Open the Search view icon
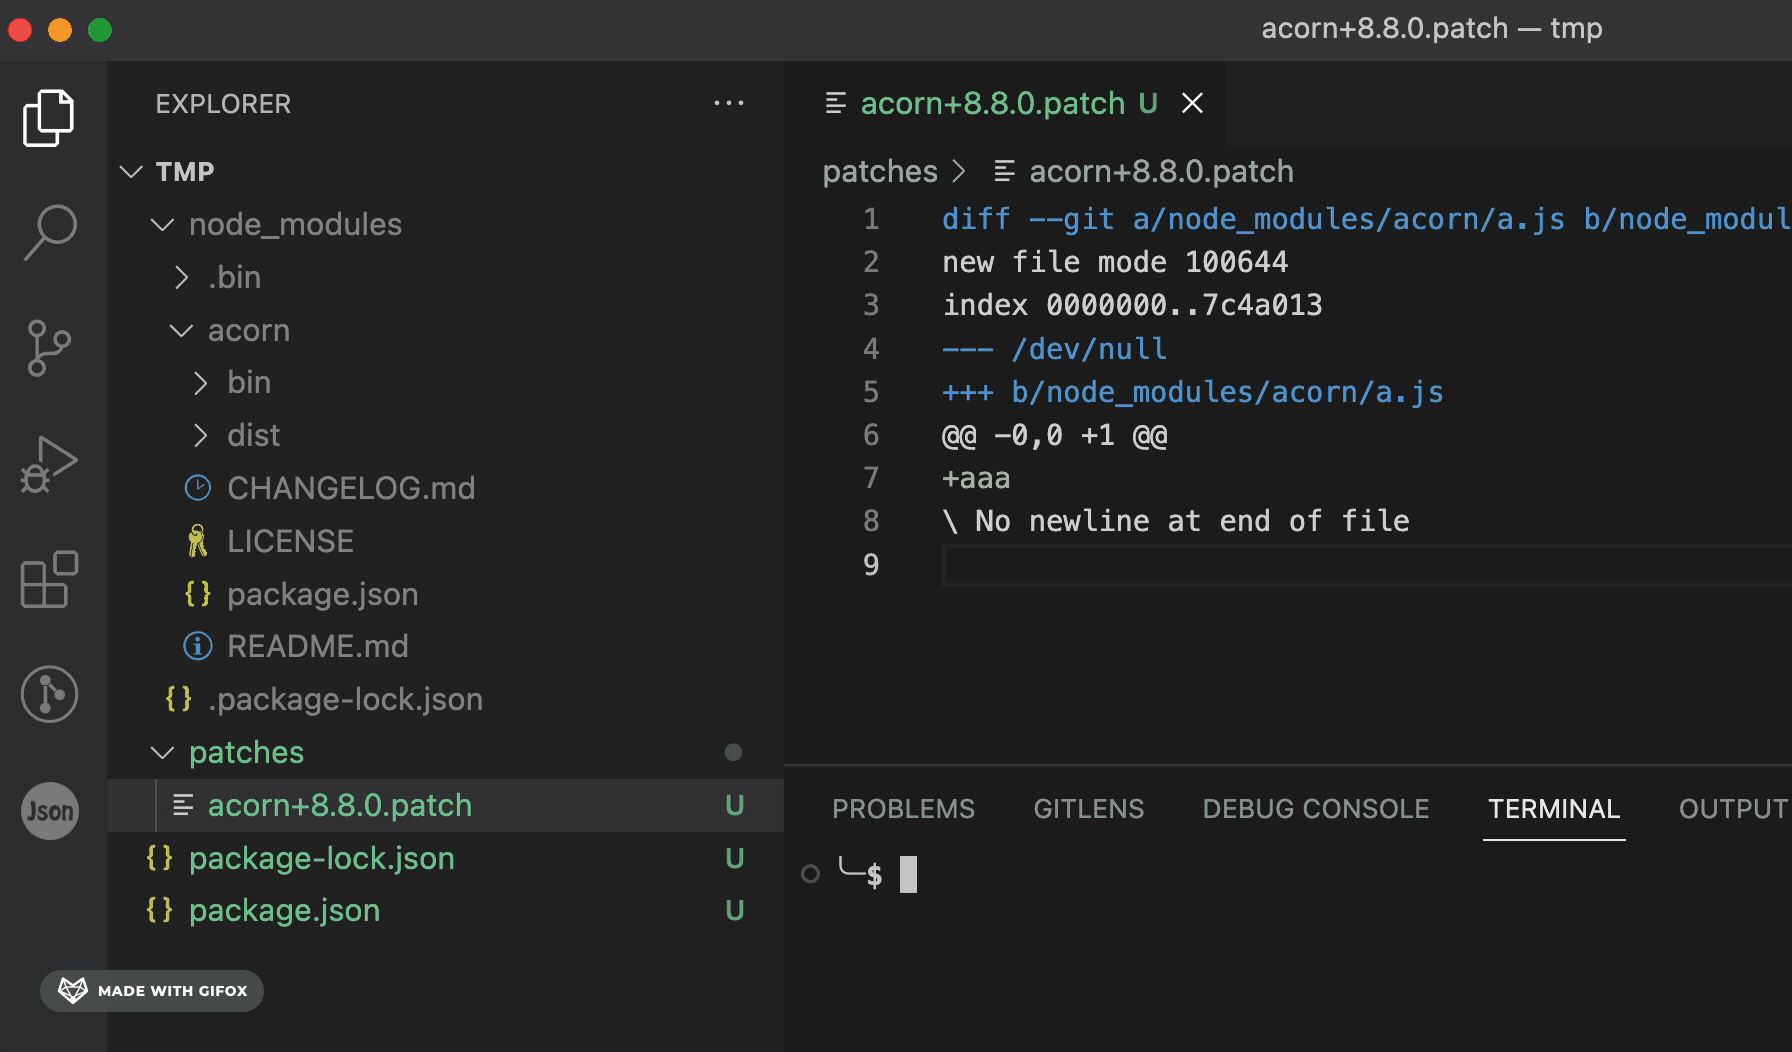Screen dimensions: 1792x1052 pos(49,232)
